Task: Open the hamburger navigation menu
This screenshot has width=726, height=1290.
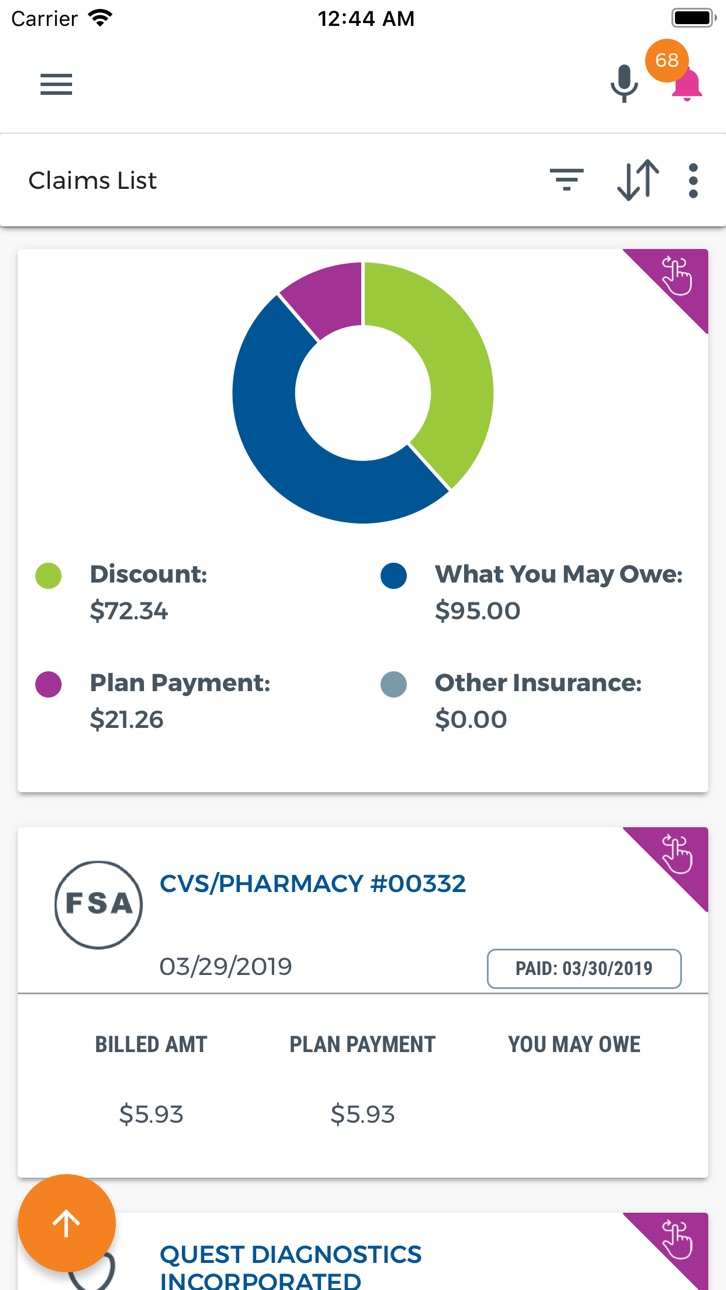Action: click(56, 85)
